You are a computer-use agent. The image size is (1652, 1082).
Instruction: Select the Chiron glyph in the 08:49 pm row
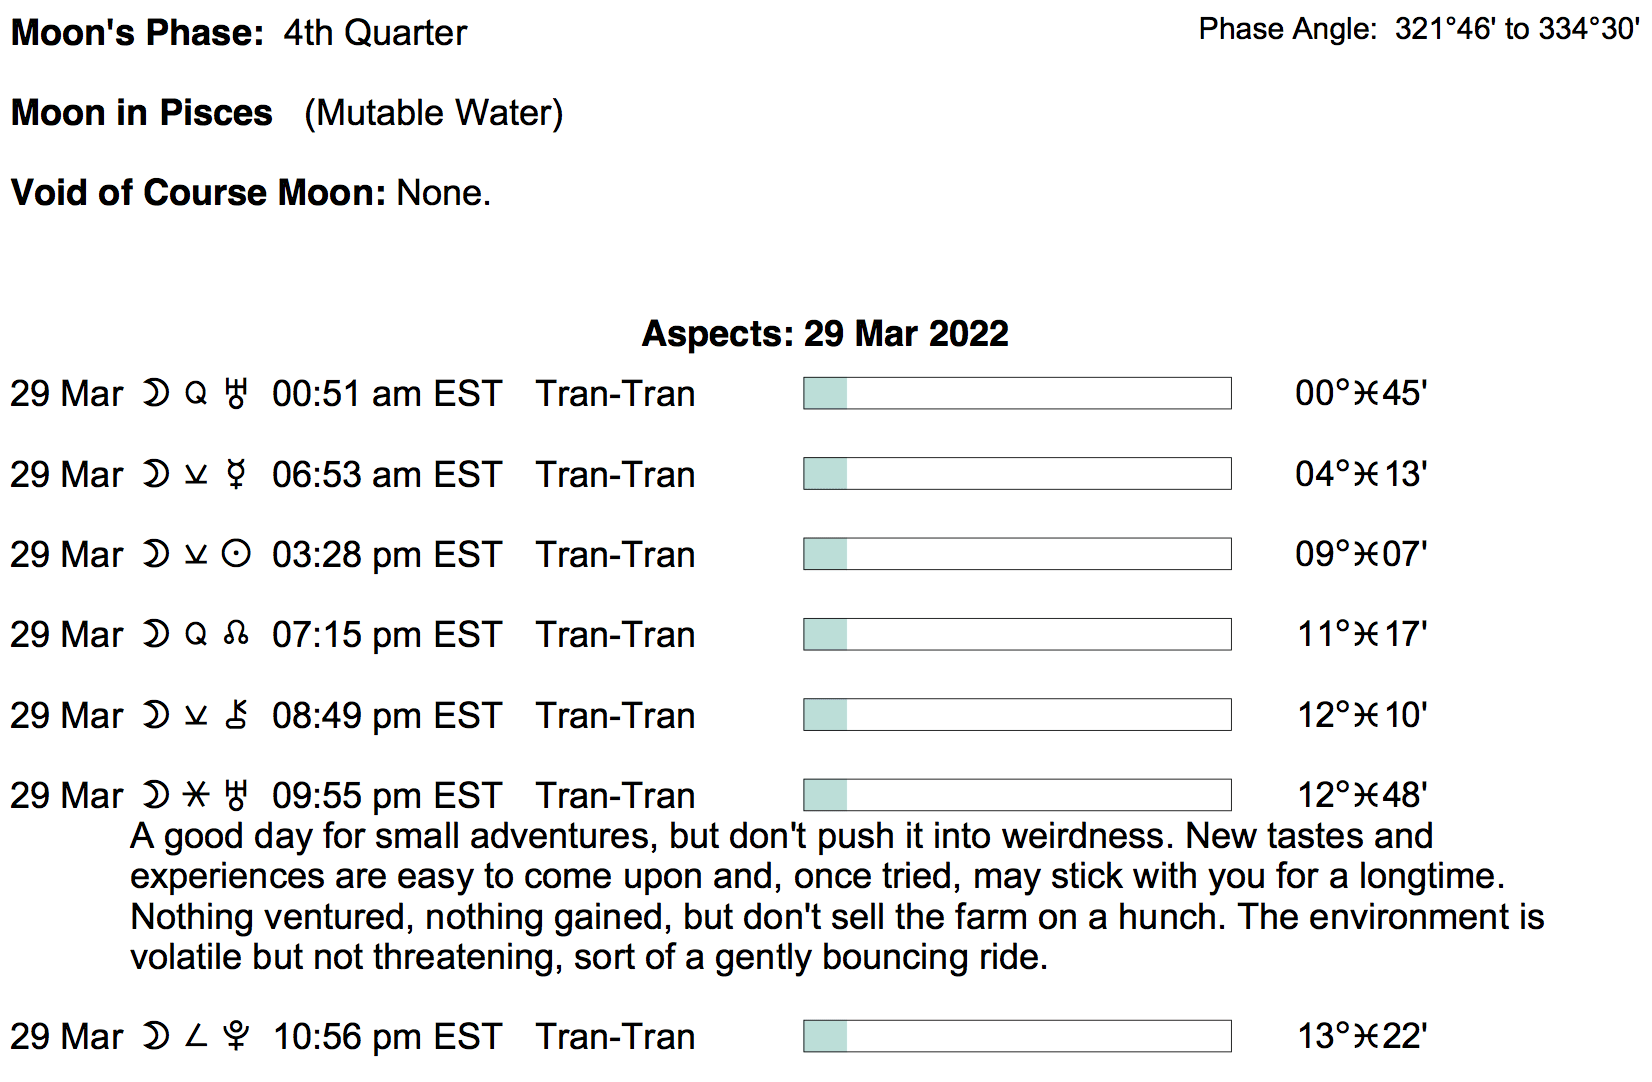[x=236, y=715]
